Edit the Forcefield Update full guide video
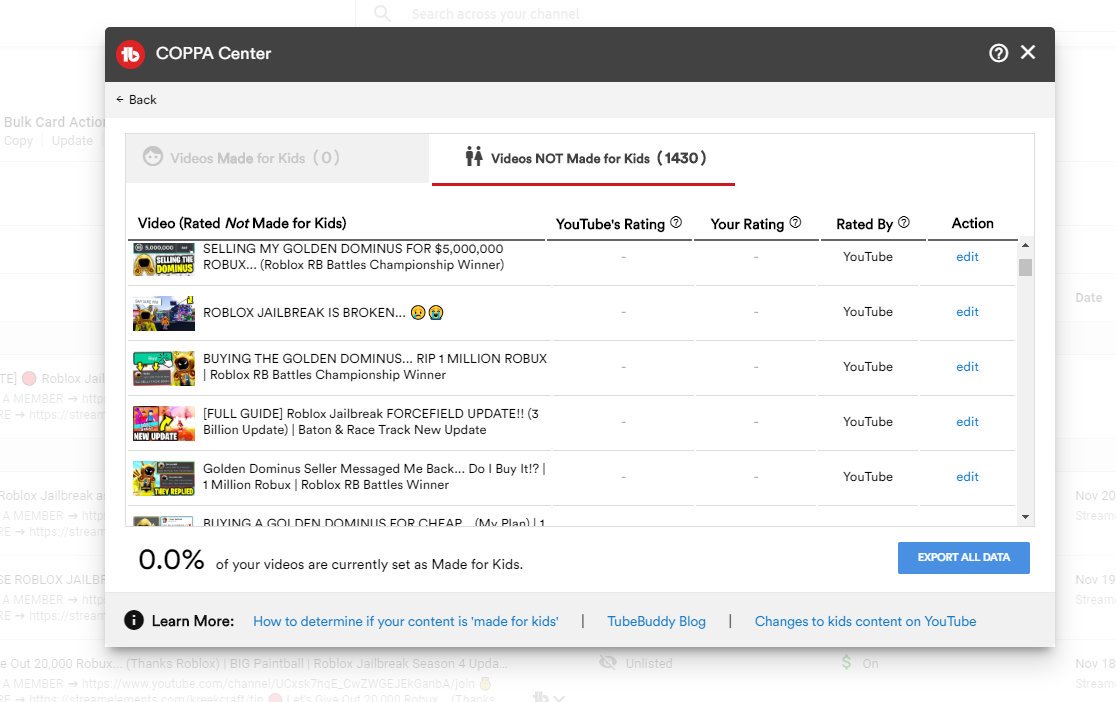The image size is (1116, 702). tap(967, 422)
